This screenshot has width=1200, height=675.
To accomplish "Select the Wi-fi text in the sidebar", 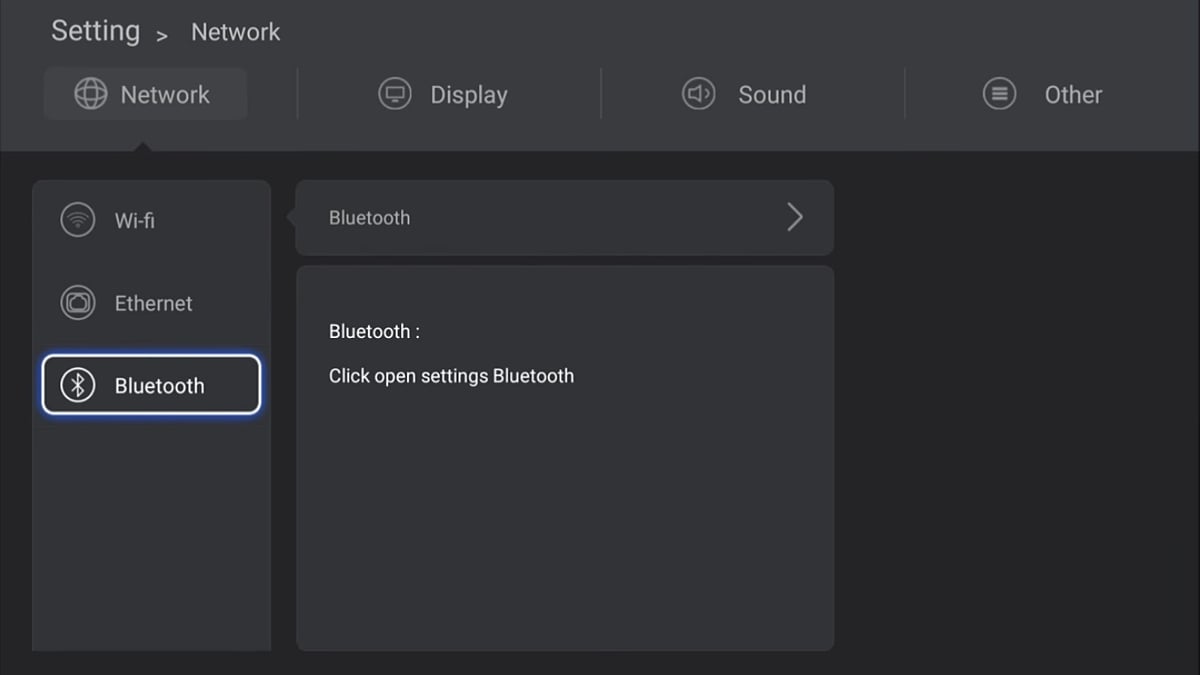I will (x=135, y=220).
